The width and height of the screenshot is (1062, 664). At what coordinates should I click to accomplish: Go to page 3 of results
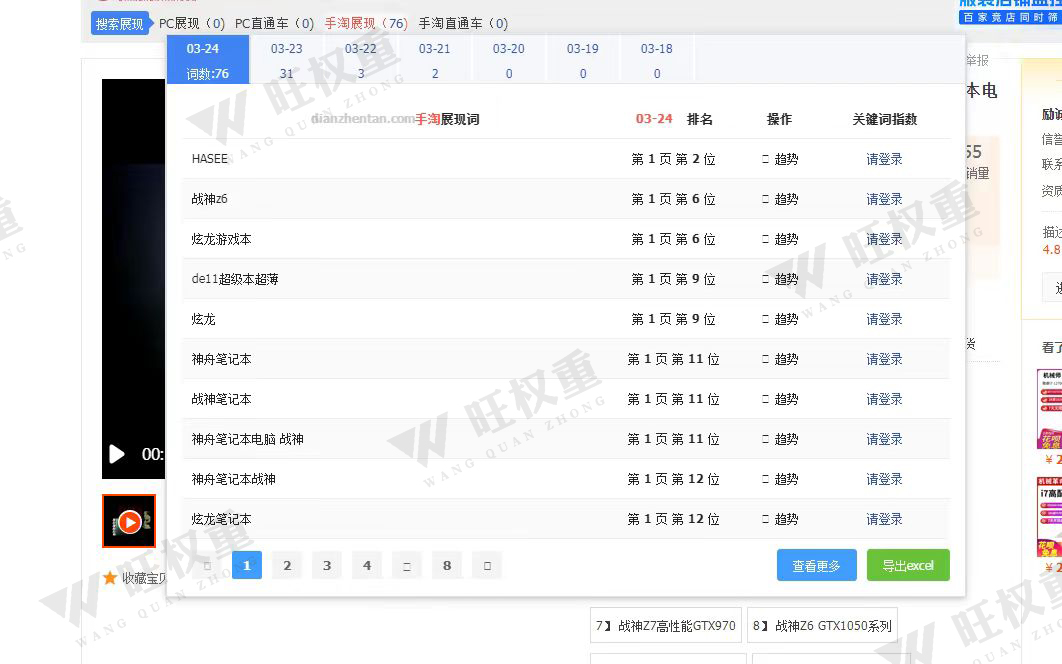pyautogui.click(x=327, y=565)
